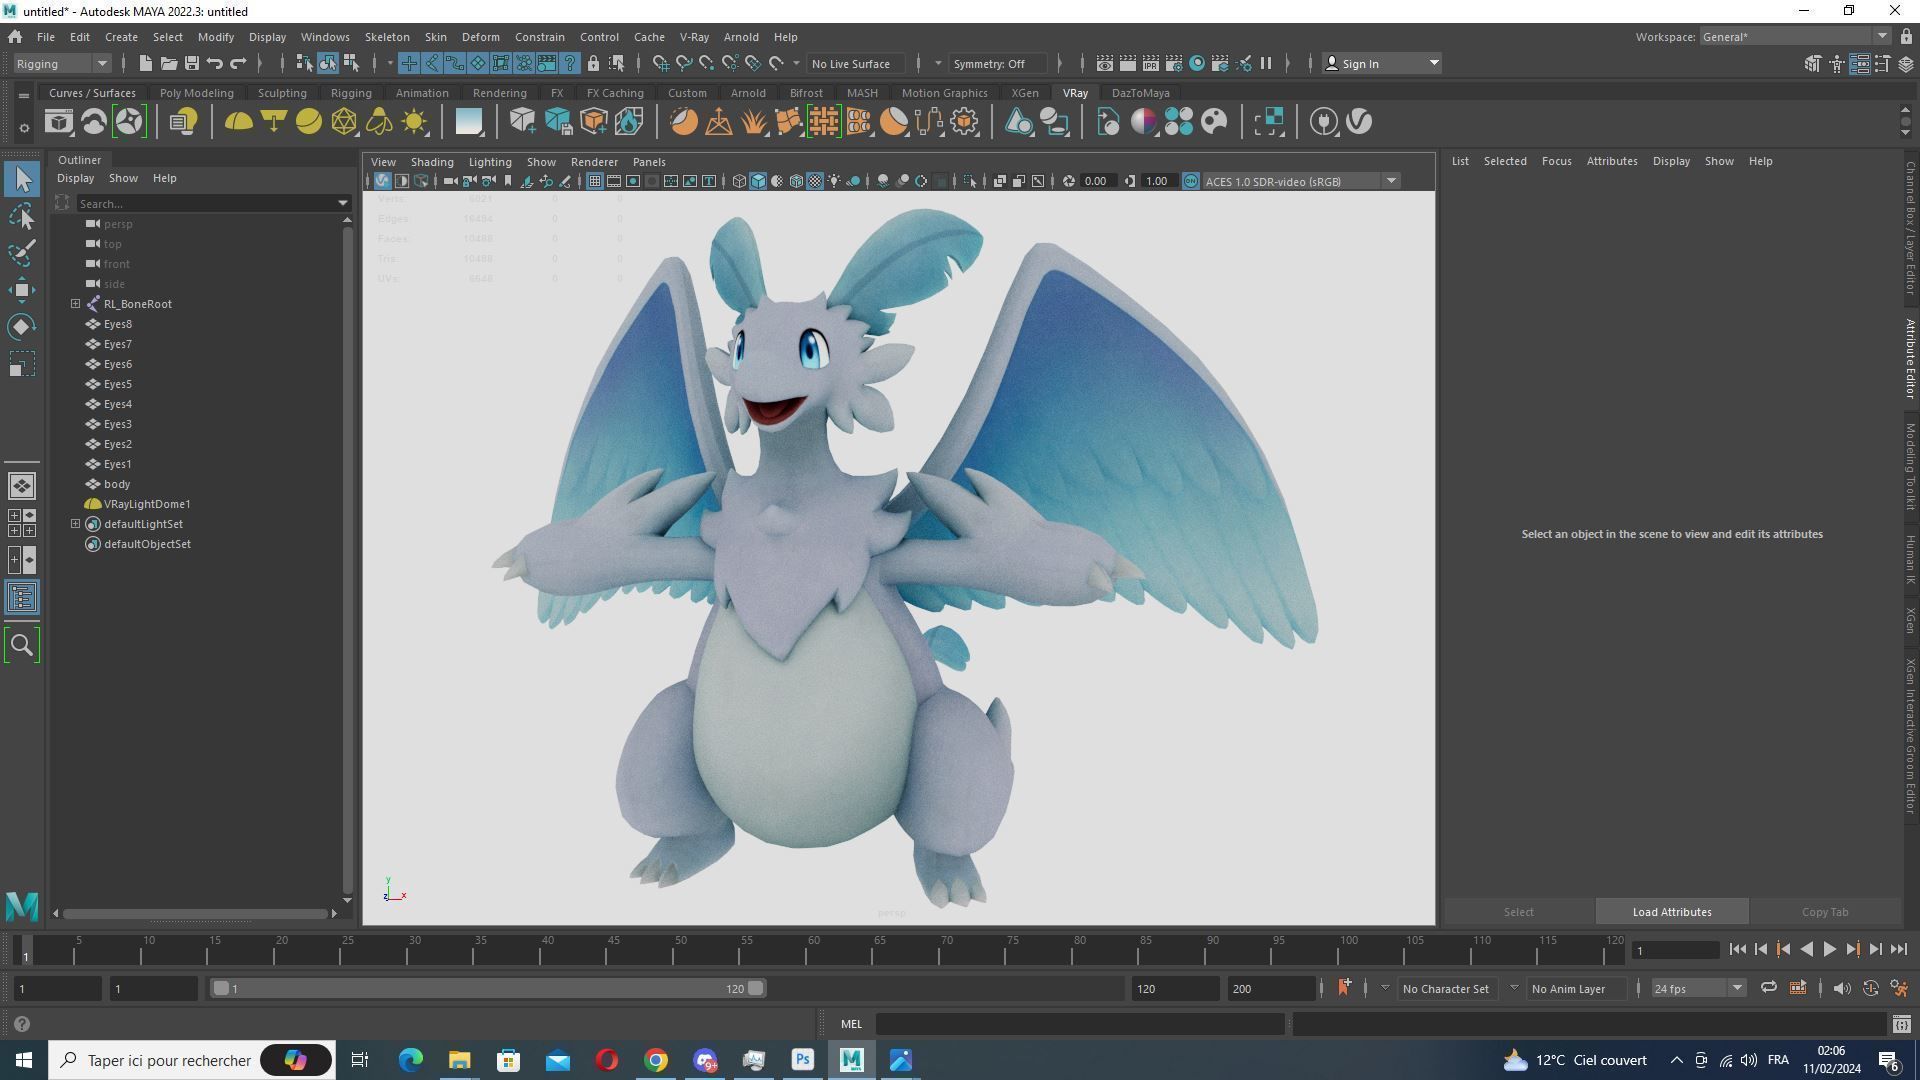Play the animation forwards
1920x1080 pixels.
point(1829,950)
